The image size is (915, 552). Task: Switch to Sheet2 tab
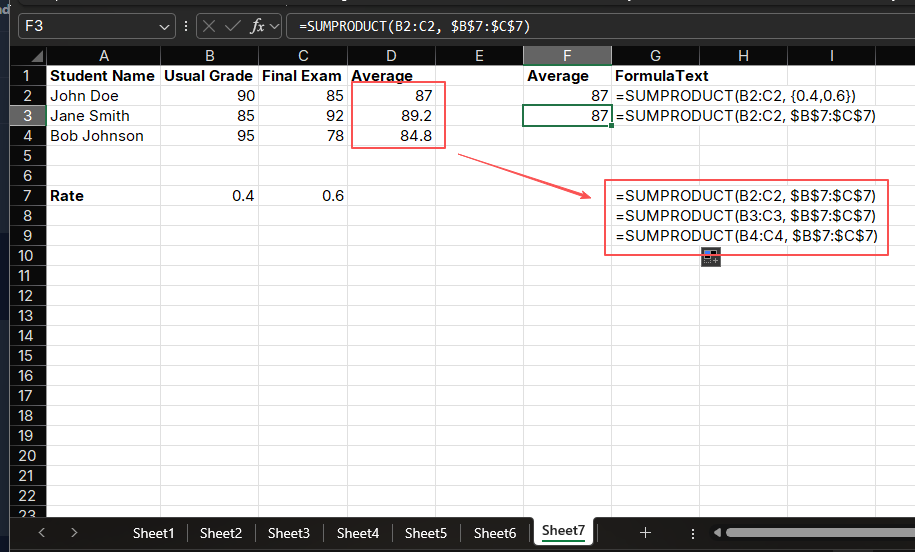click(x=221, y=533)
